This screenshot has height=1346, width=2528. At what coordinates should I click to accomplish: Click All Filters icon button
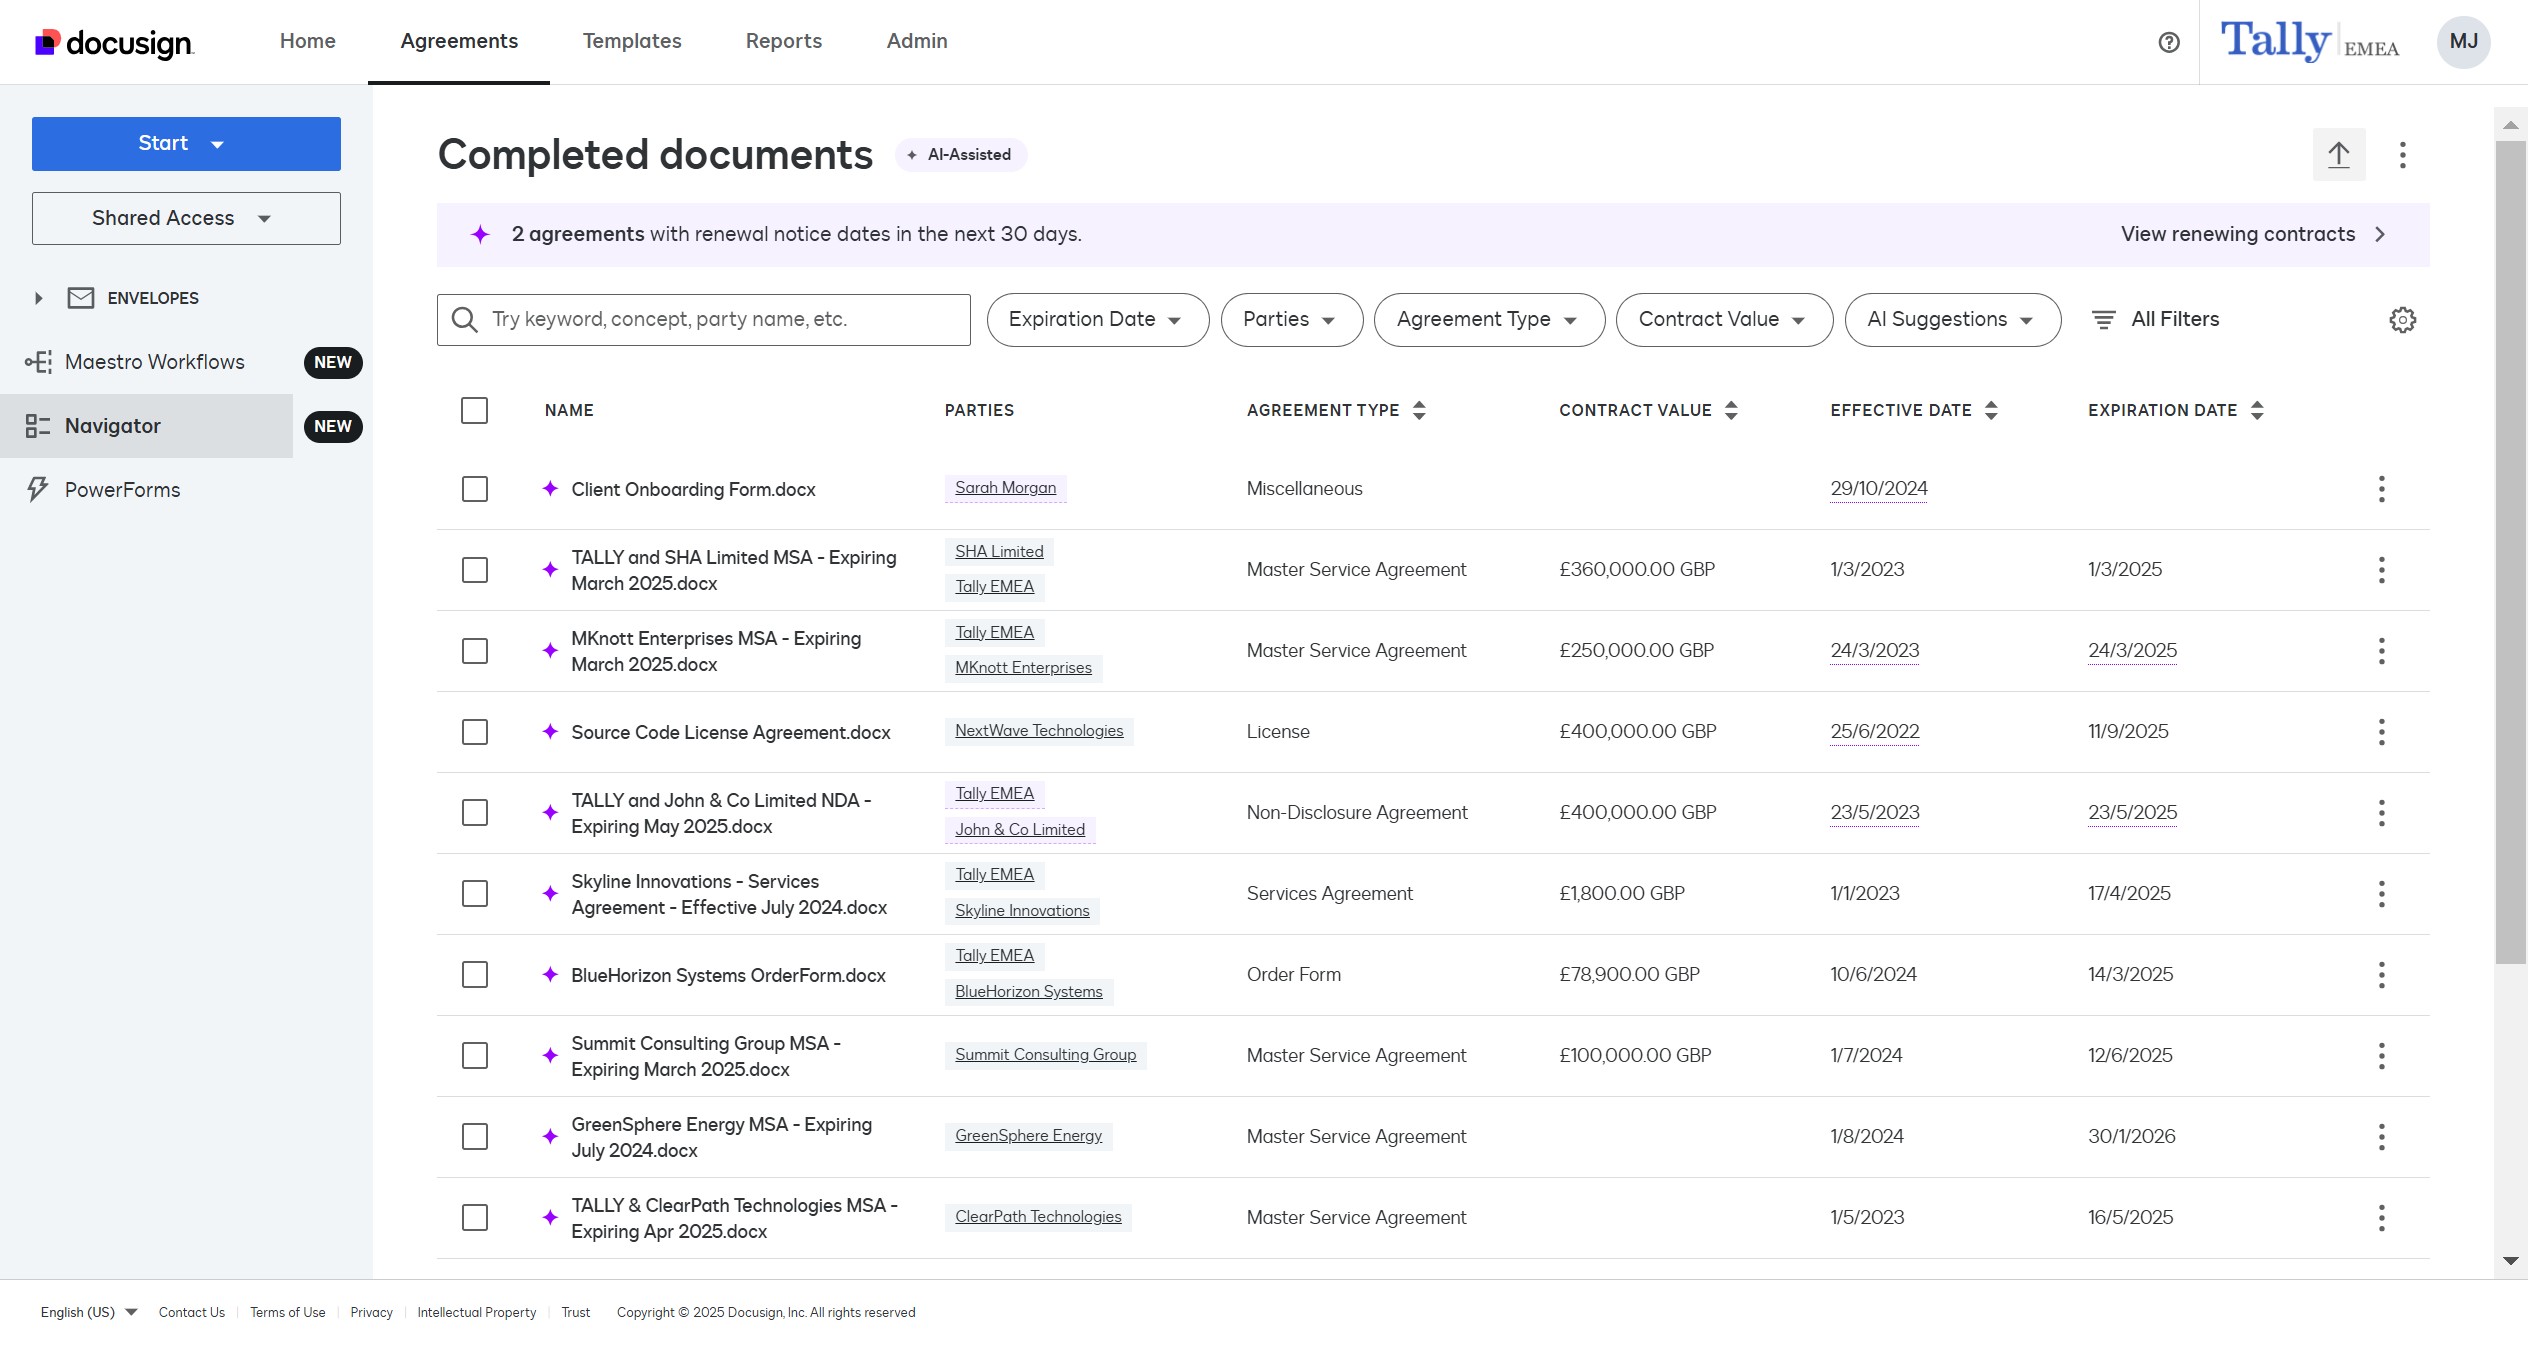(x=2103, y=320)
